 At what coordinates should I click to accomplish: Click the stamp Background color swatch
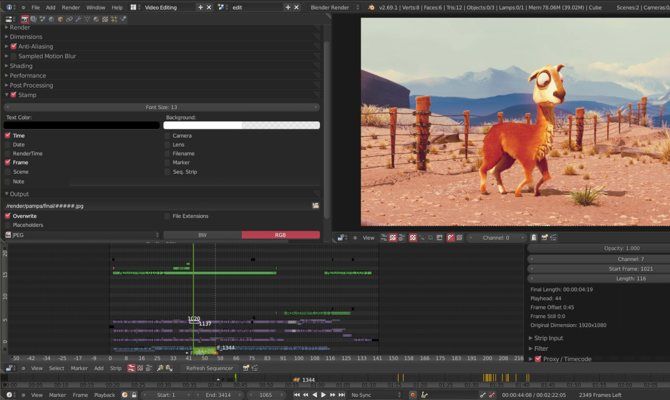[242, 126]
